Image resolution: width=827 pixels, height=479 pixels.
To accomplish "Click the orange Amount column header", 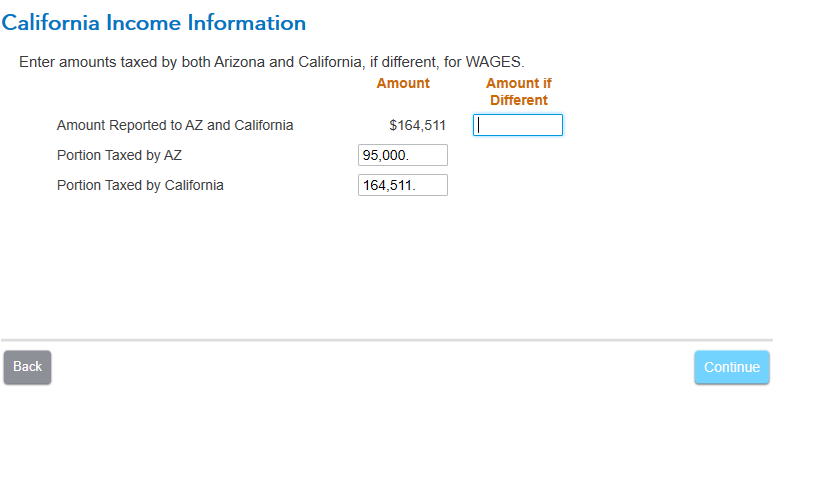I will (x=403, y=83).
